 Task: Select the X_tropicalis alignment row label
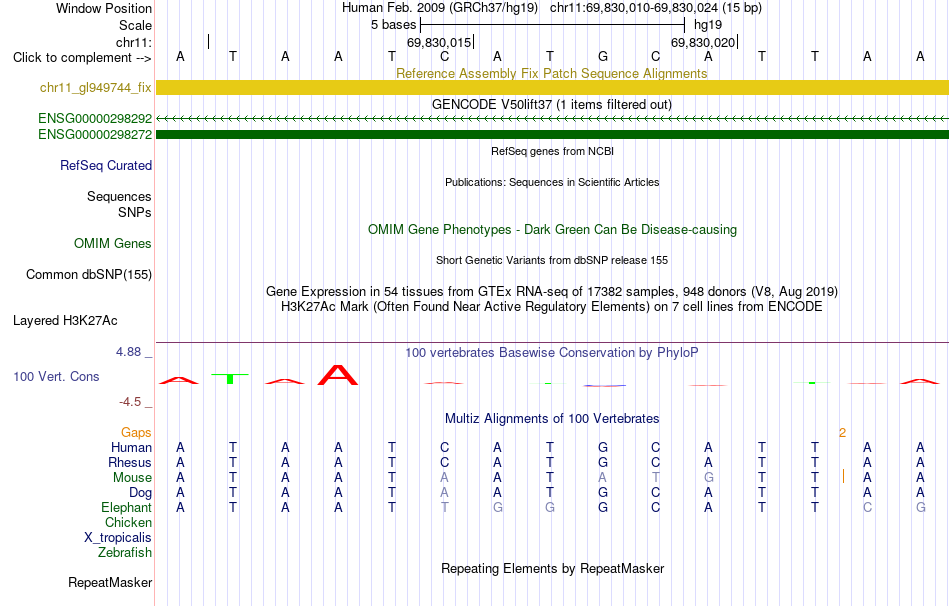(118, 538)
